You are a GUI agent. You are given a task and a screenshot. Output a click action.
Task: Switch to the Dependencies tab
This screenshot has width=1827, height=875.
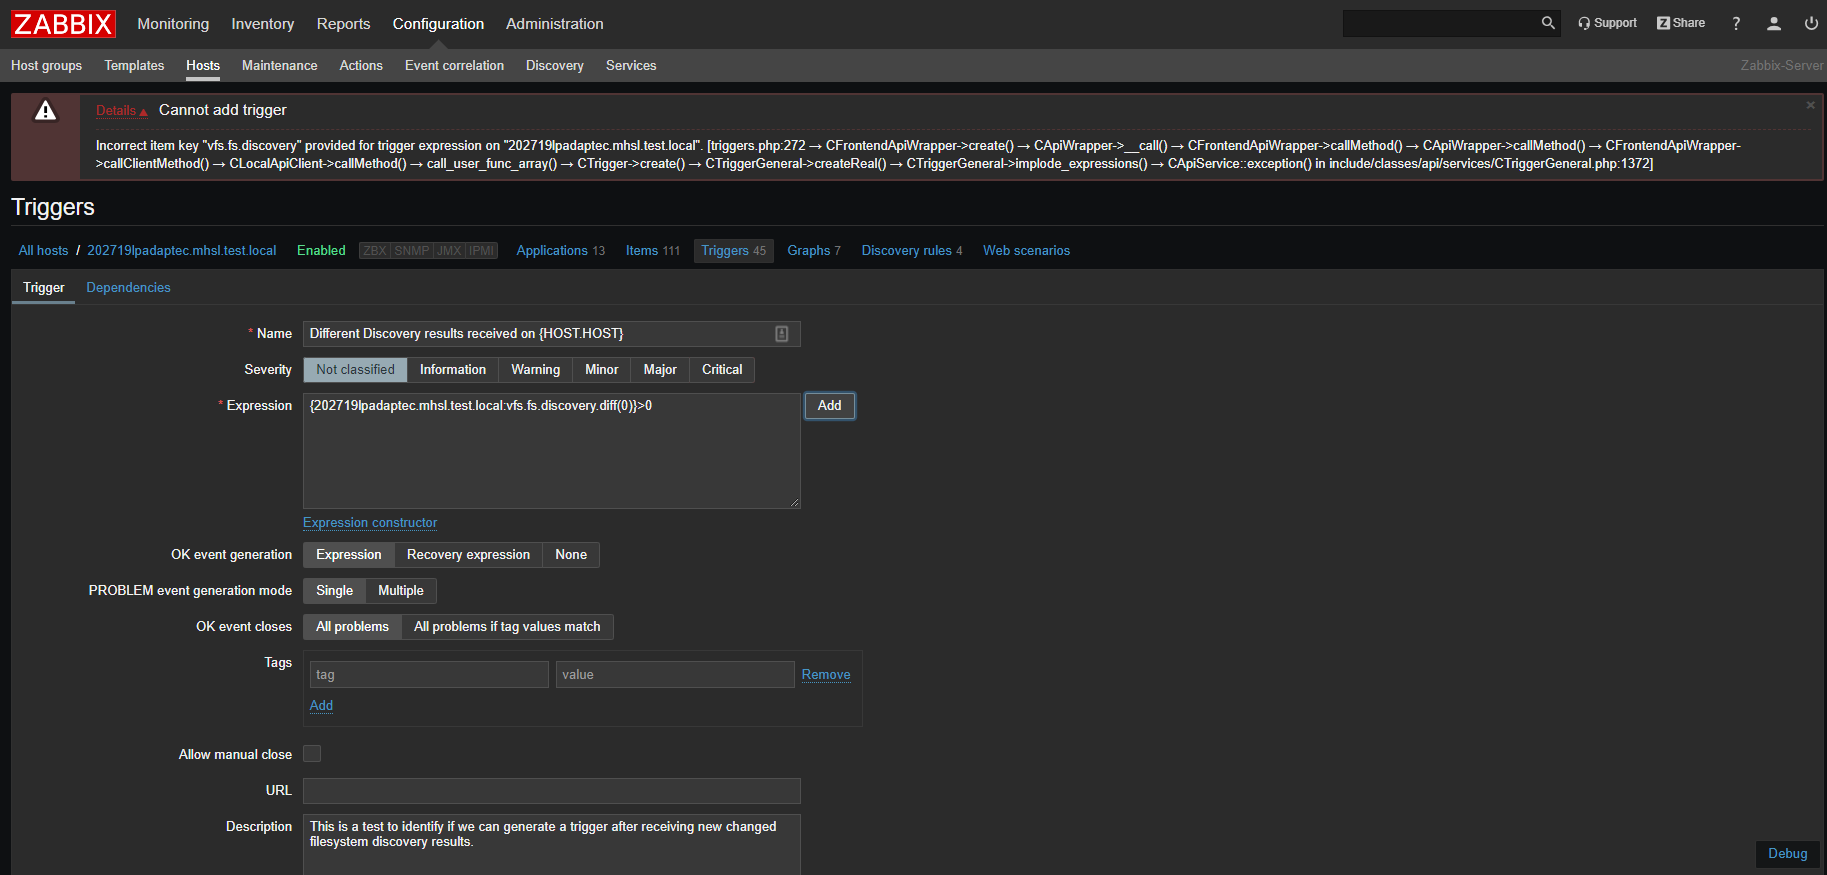[128, 288]
